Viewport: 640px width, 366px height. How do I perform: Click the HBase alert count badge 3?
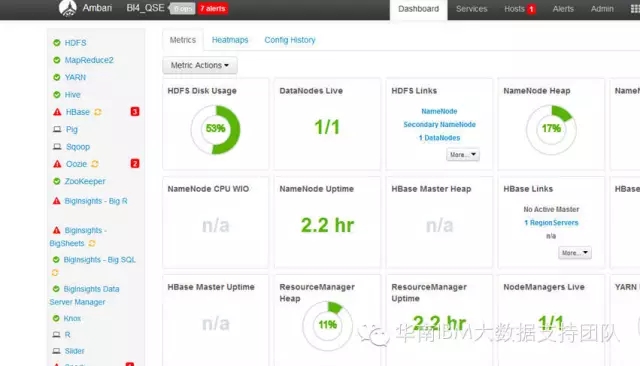click(x=135, y=111)
